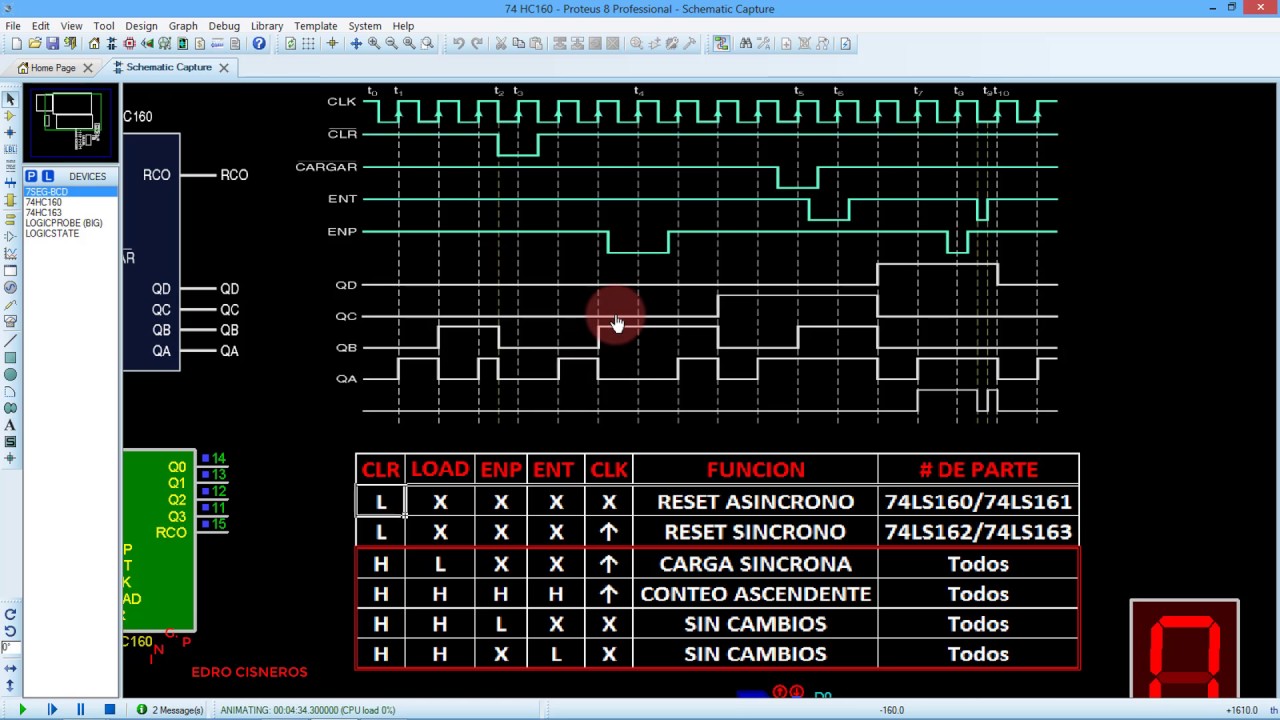The image size is (1280, 720).
Task: Click the rotate clockwise icon
Action: pyautogui.click(x=10, y=614)
